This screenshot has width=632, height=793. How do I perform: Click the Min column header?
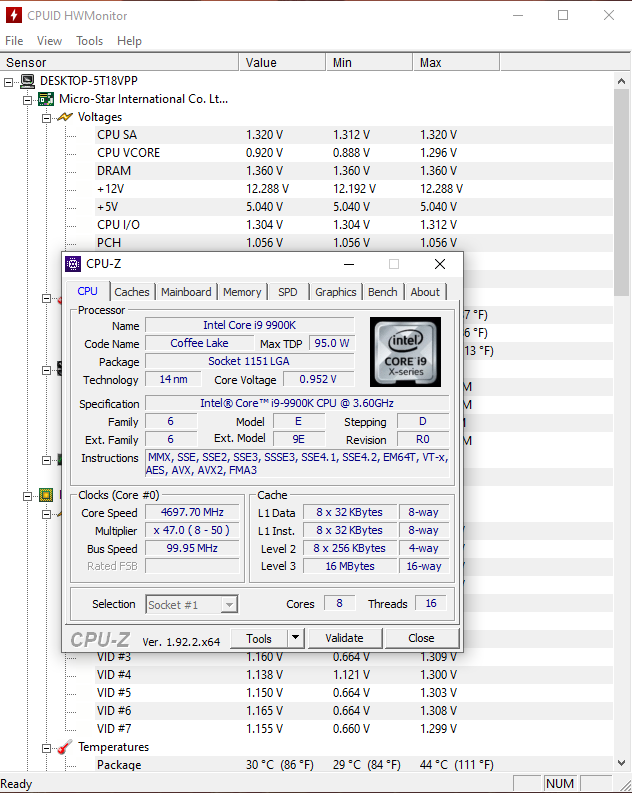pyautogui.click(x=369, y=63)
